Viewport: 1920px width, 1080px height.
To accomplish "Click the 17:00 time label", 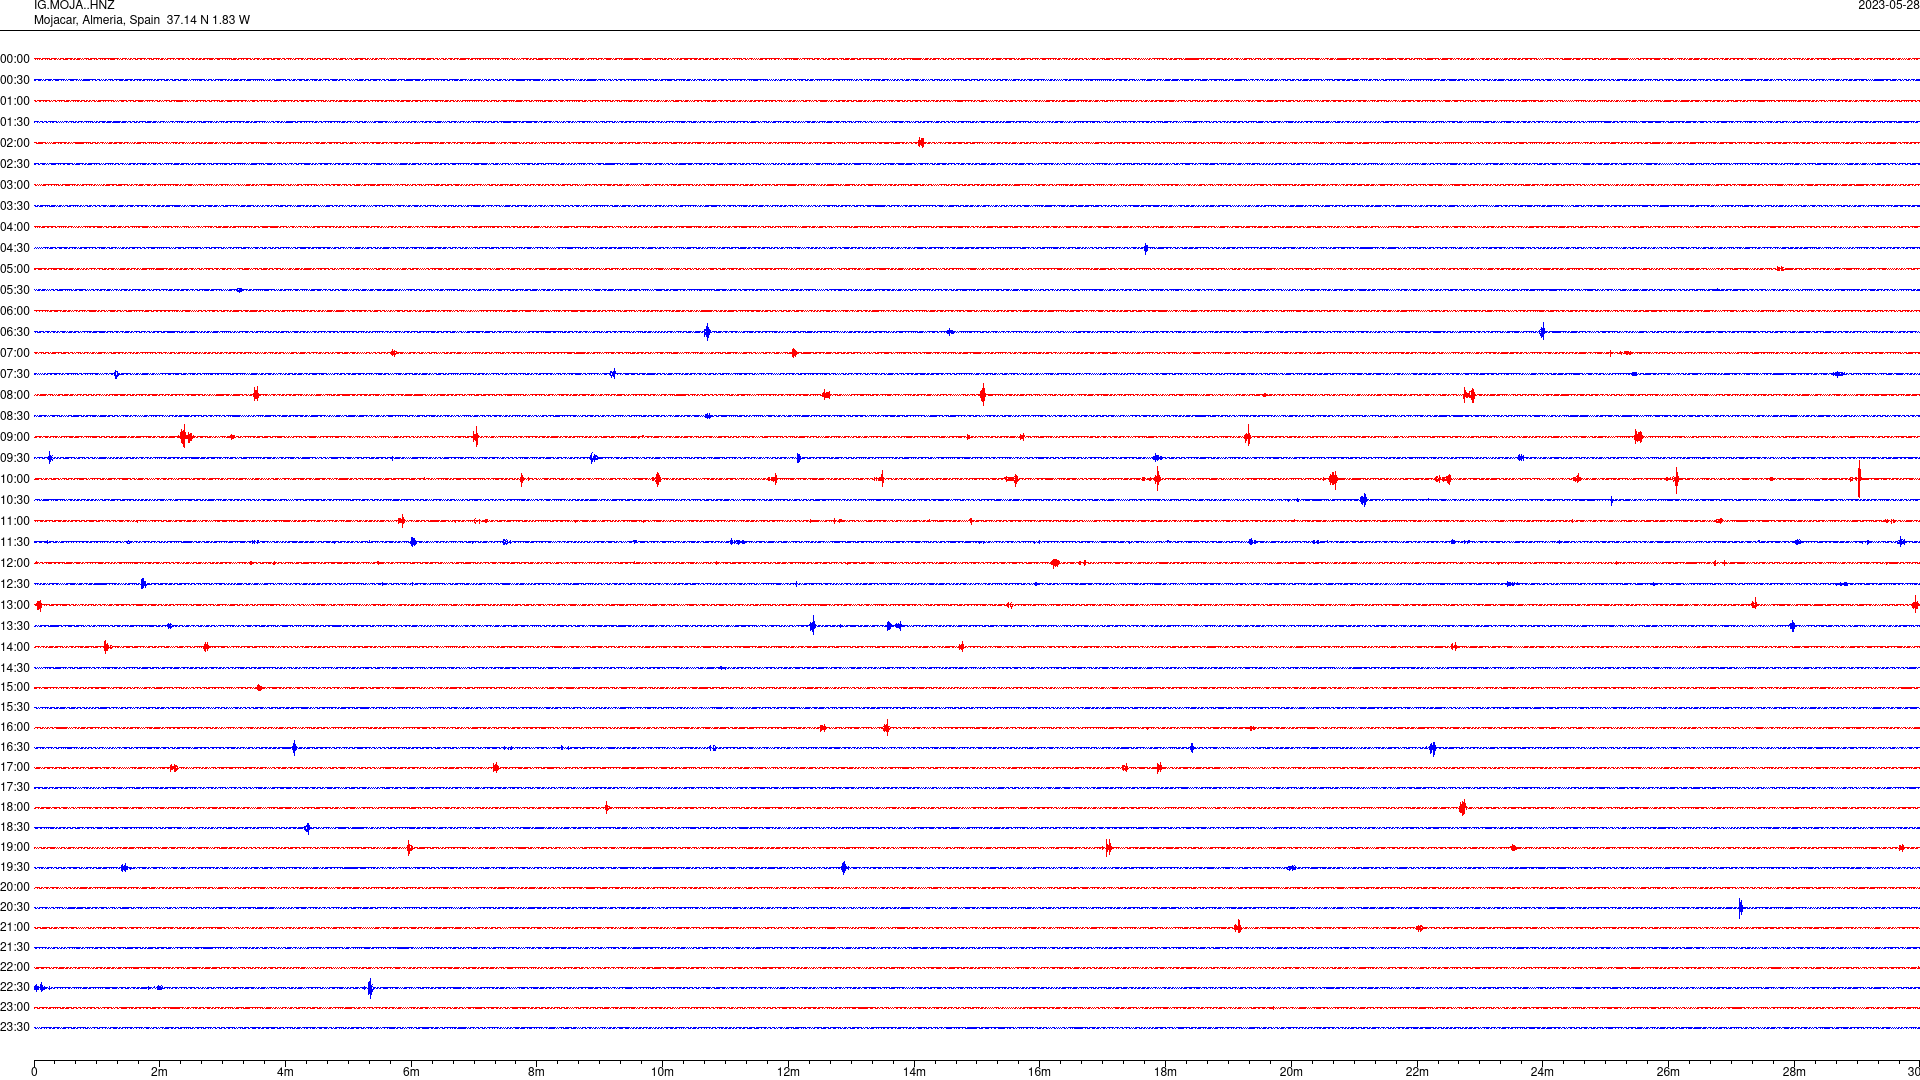I will [x=15, y=767].
